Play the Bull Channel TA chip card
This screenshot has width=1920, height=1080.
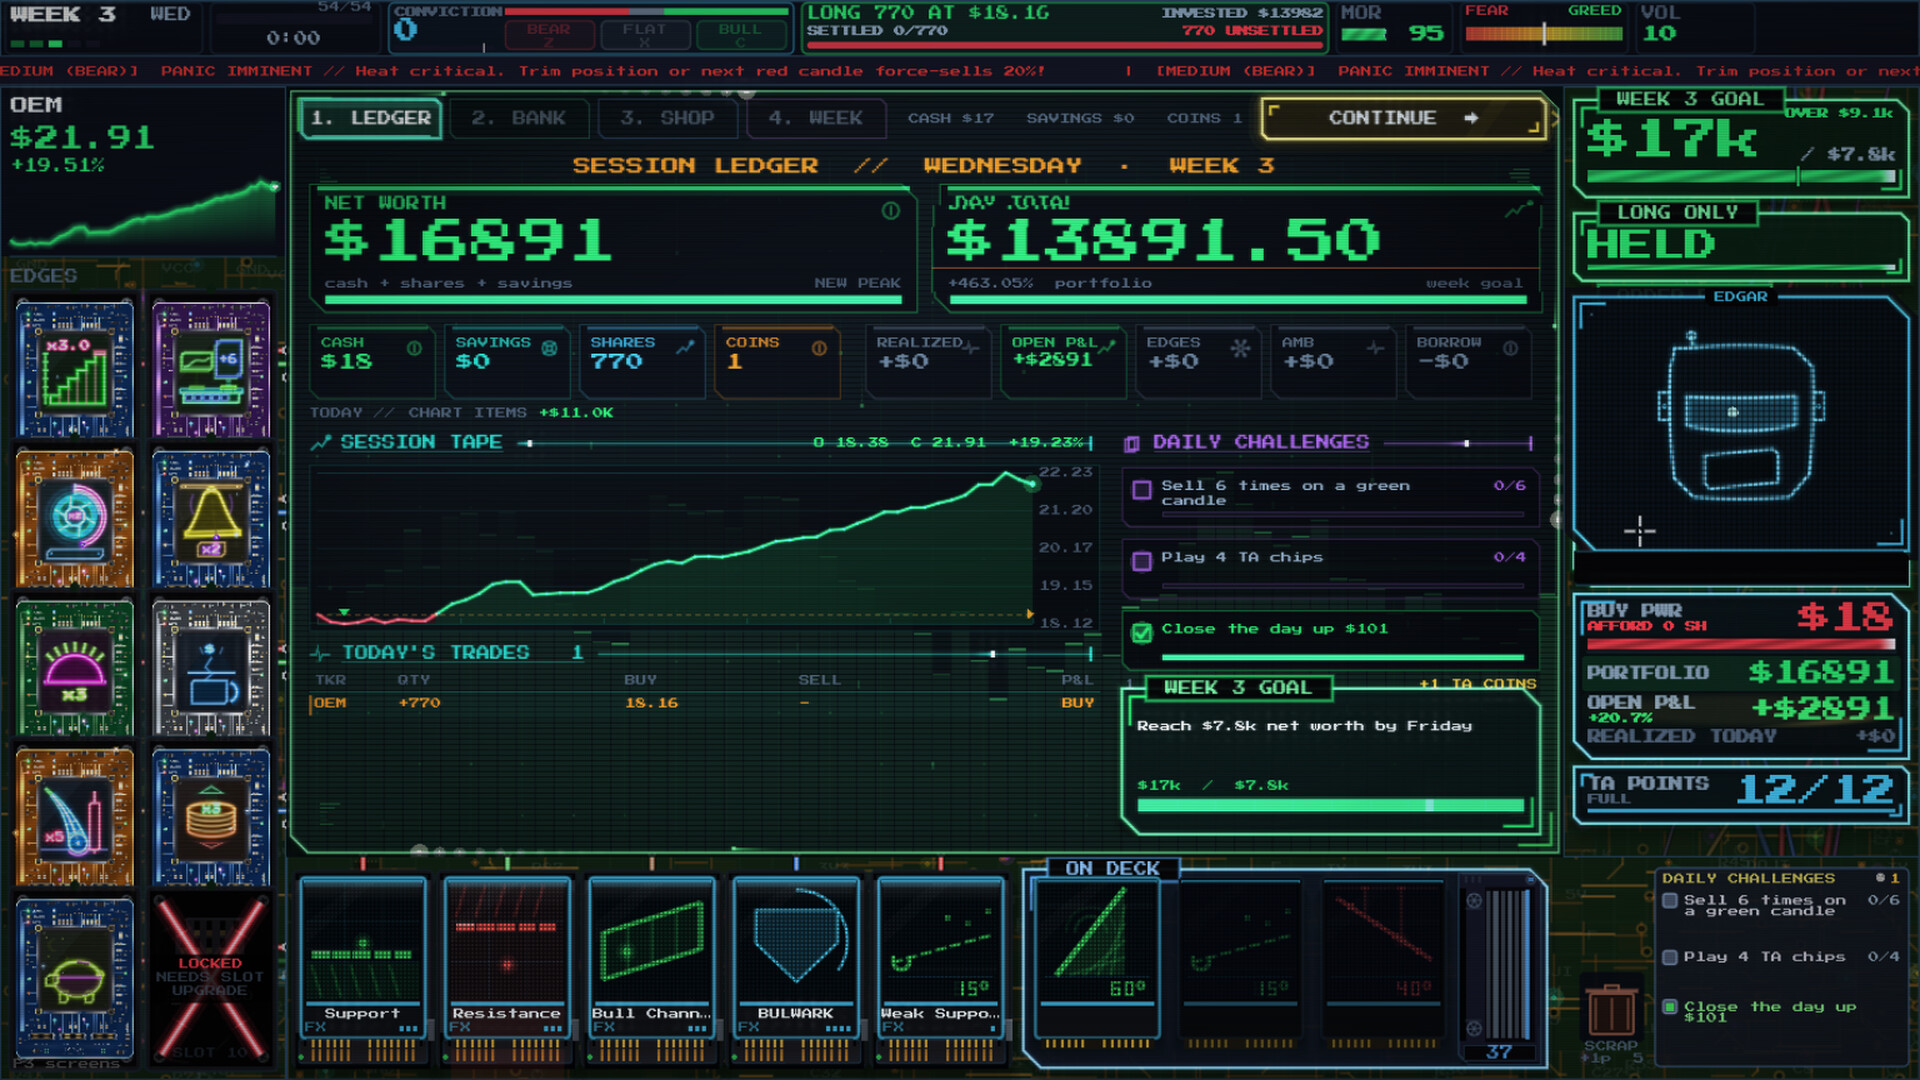[x=651, y=970]
